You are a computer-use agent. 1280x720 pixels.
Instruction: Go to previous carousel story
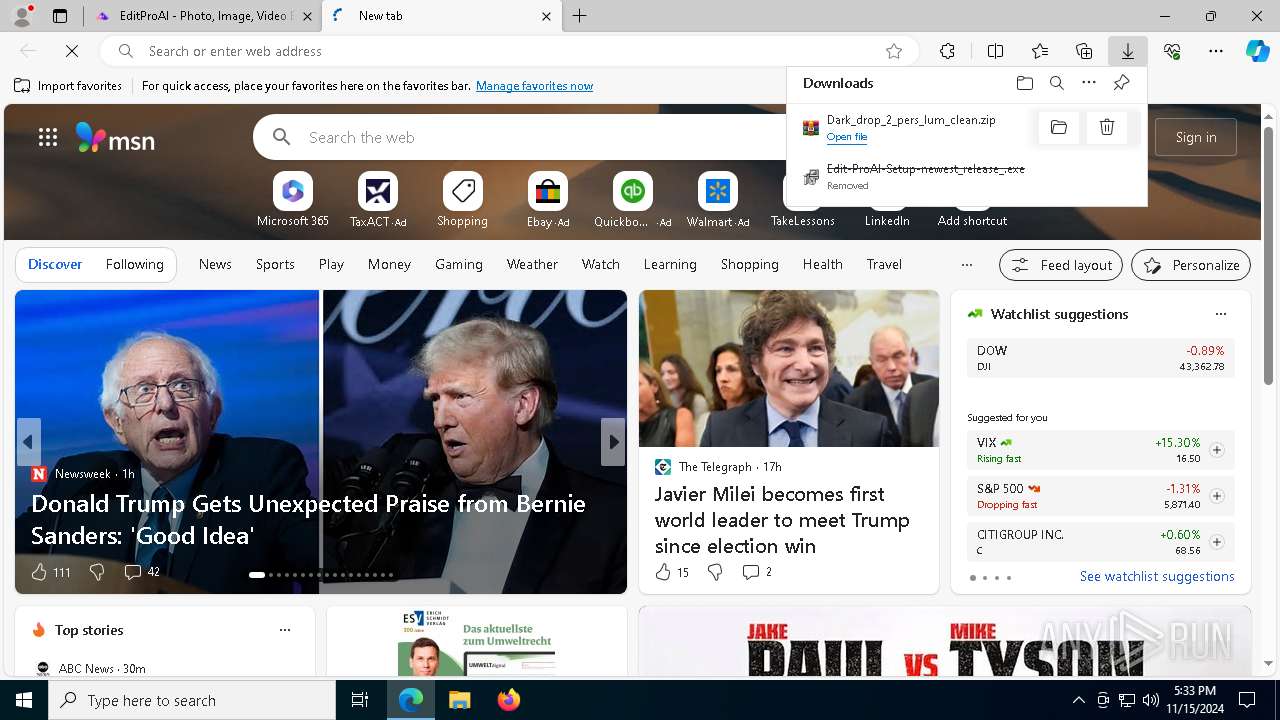pos(28,442)
